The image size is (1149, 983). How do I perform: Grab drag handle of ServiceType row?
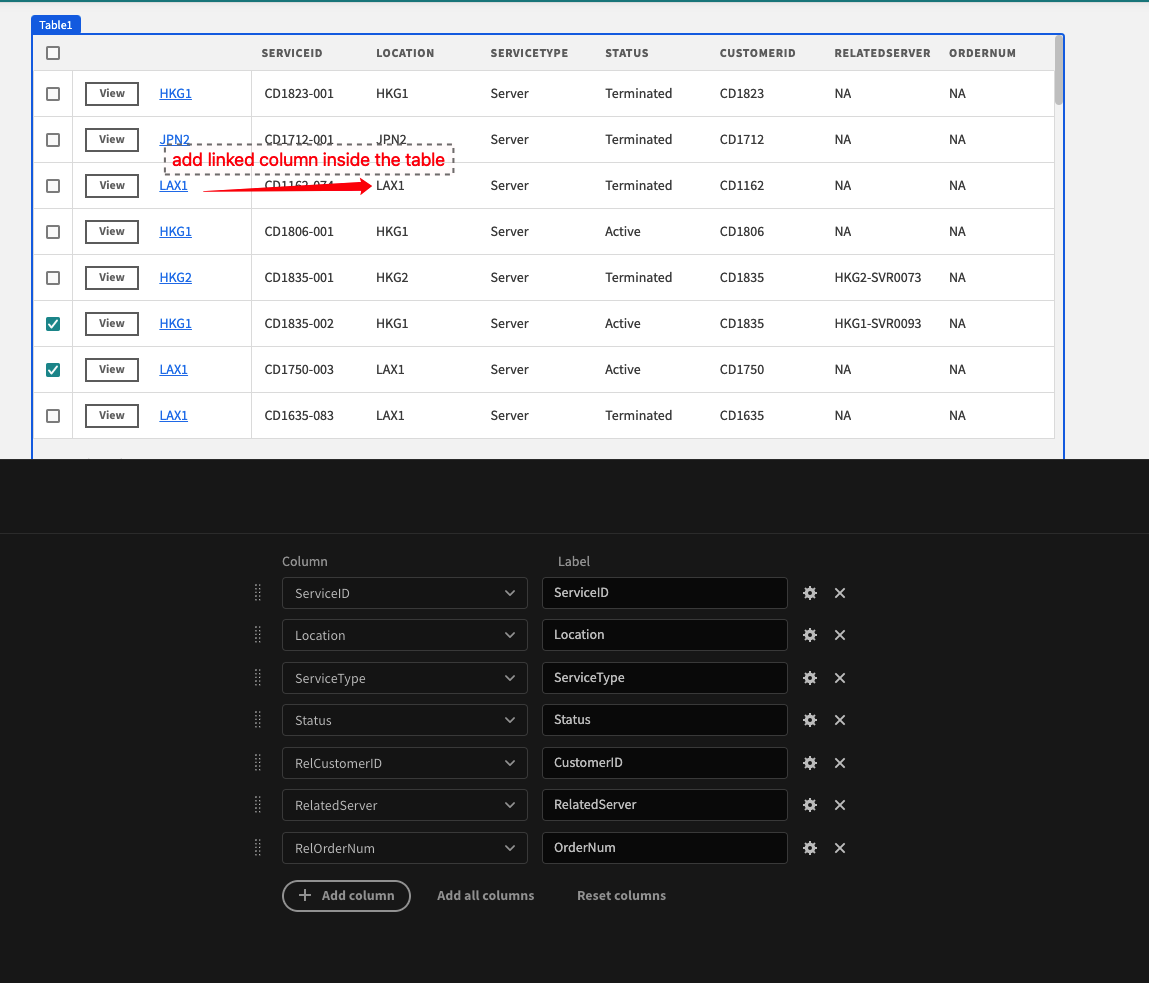258,678
